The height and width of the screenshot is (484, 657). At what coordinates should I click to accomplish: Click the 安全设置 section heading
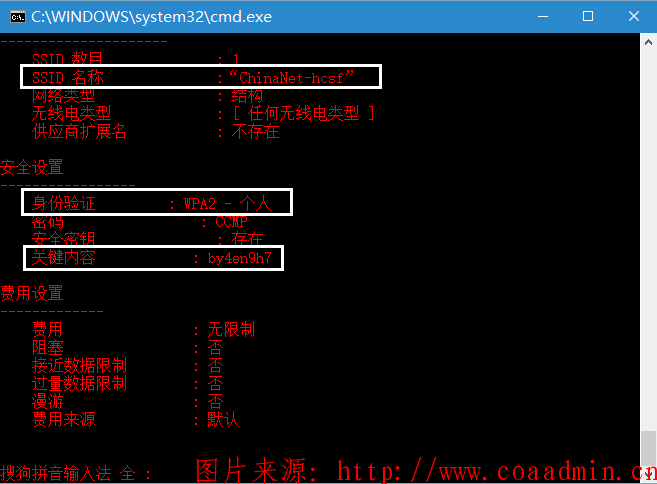click(31, 167)
